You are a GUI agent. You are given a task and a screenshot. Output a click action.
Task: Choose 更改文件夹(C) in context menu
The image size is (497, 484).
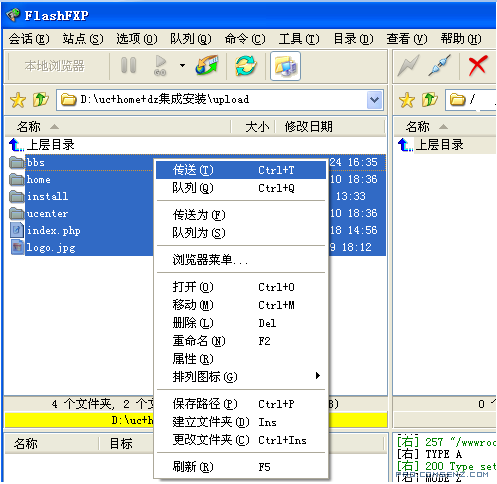tap(241, 440)
